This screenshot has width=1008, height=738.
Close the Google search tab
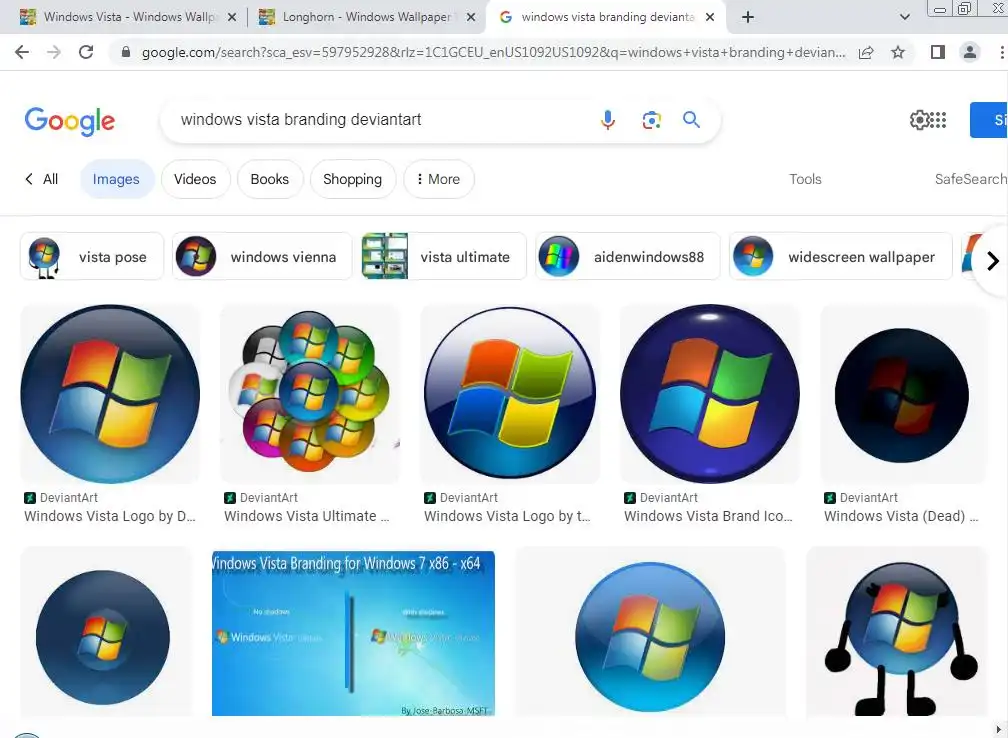[x=710, y=17]
